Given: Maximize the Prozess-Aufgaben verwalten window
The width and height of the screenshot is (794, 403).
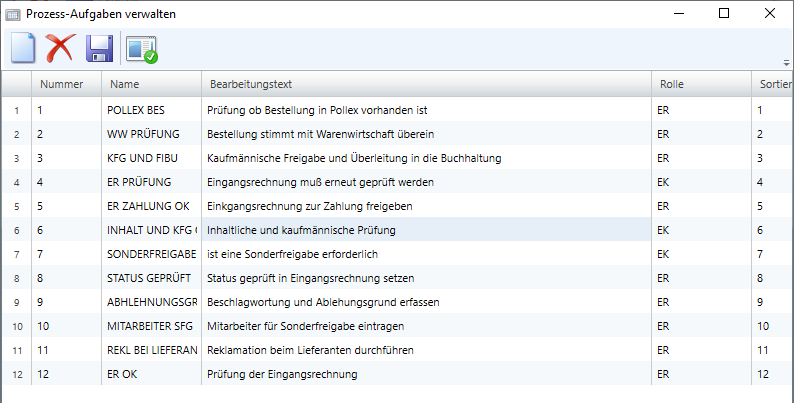Looking at the screenshot, I should 724,14.
